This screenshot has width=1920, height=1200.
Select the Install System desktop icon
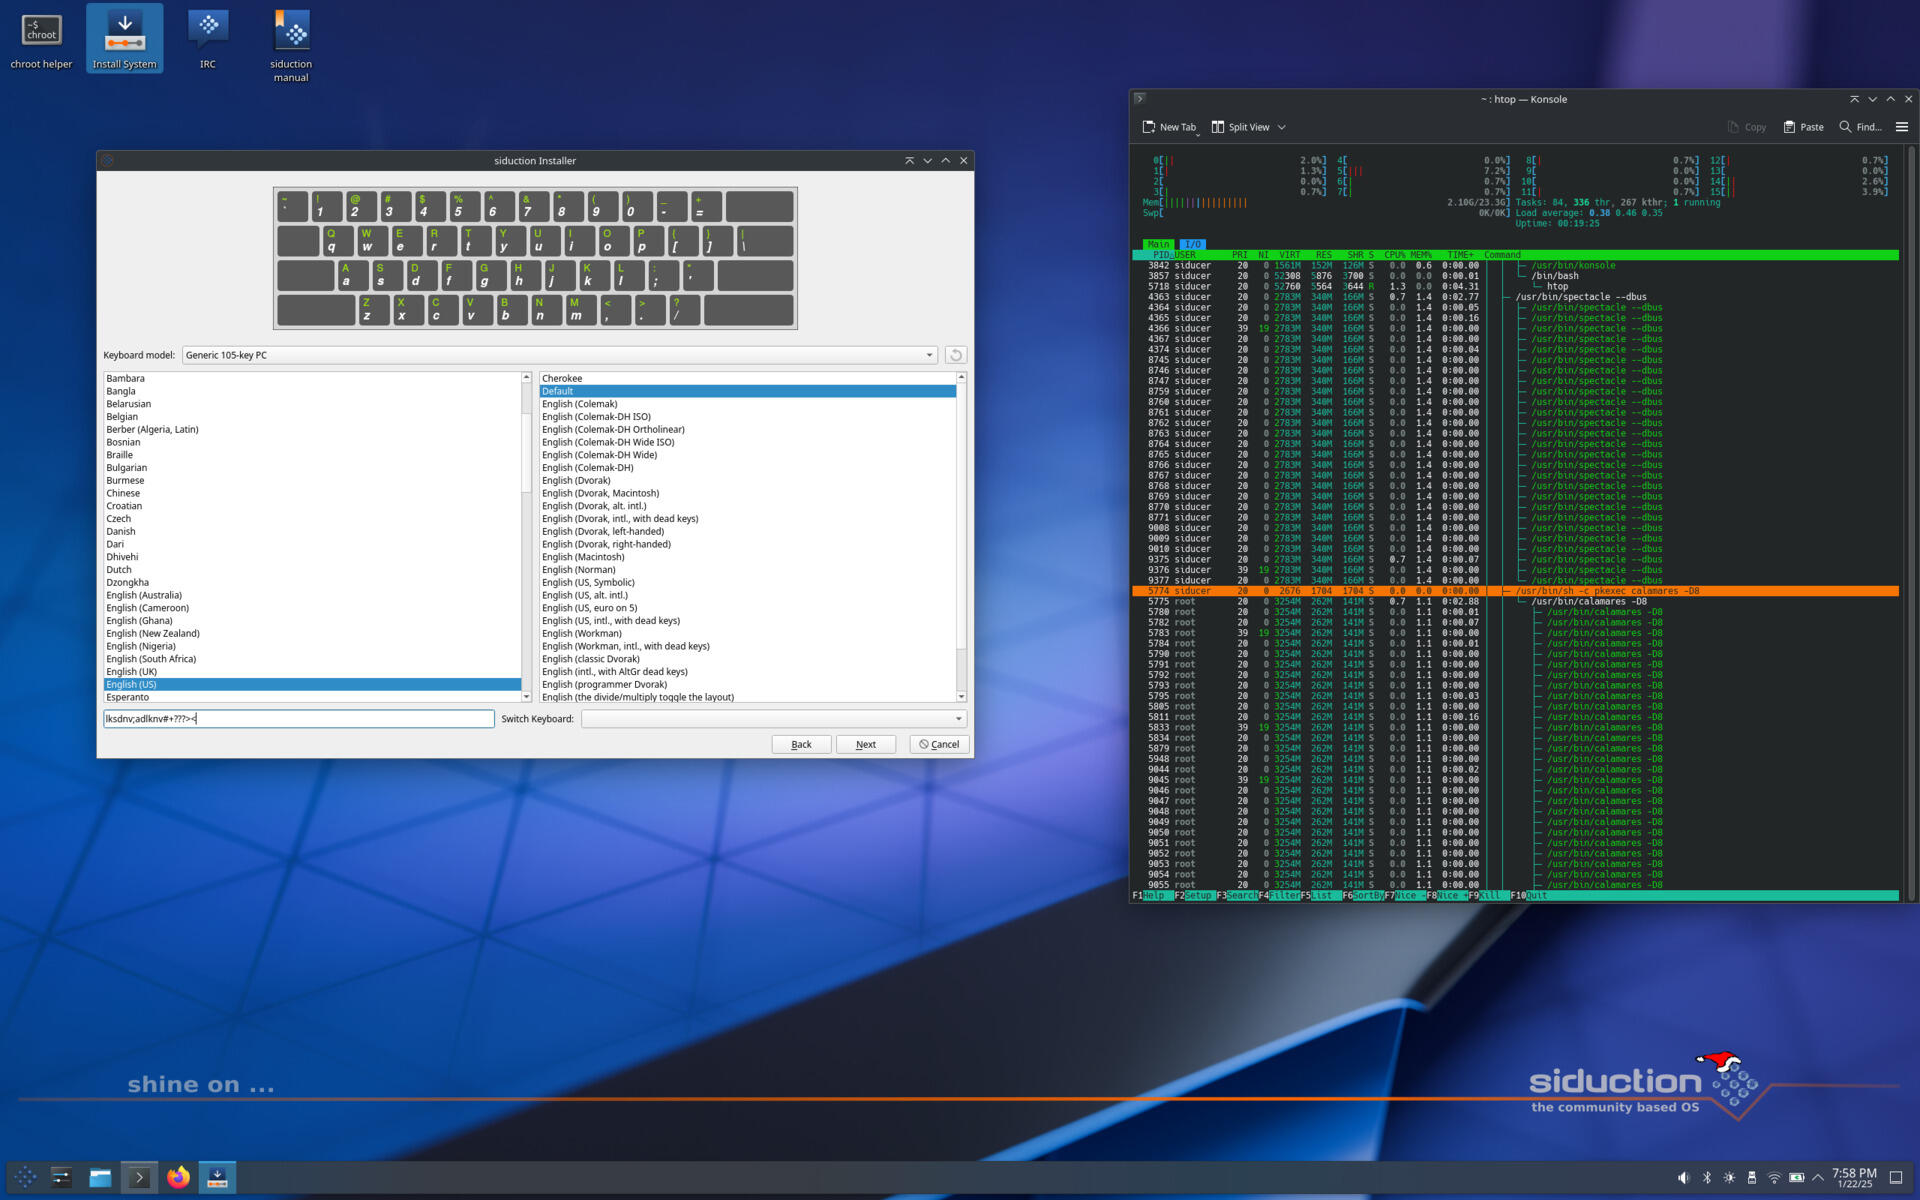[124, 40]
